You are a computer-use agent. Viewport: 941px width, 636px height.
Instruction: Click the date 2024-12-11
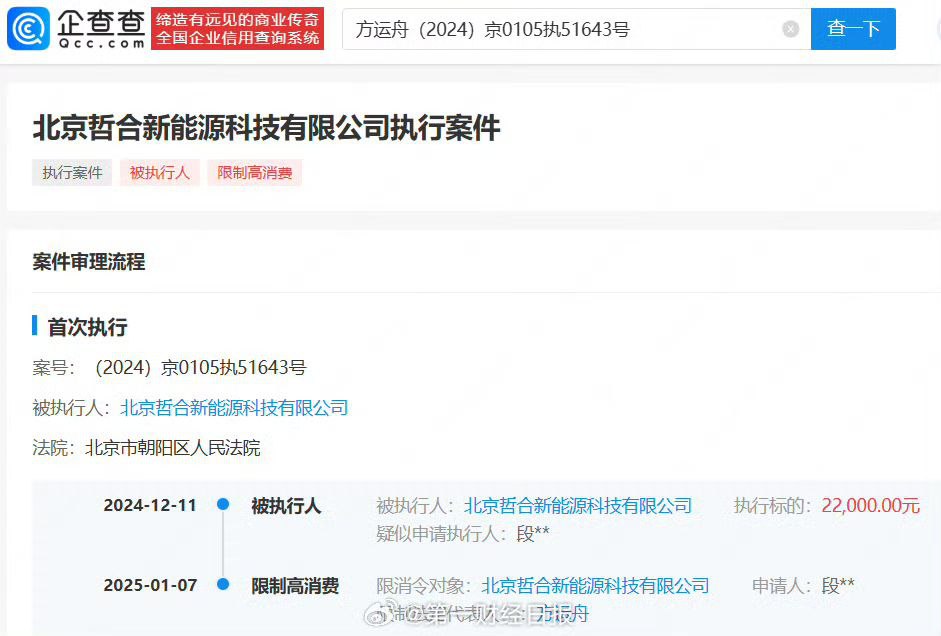click(150, 505)
